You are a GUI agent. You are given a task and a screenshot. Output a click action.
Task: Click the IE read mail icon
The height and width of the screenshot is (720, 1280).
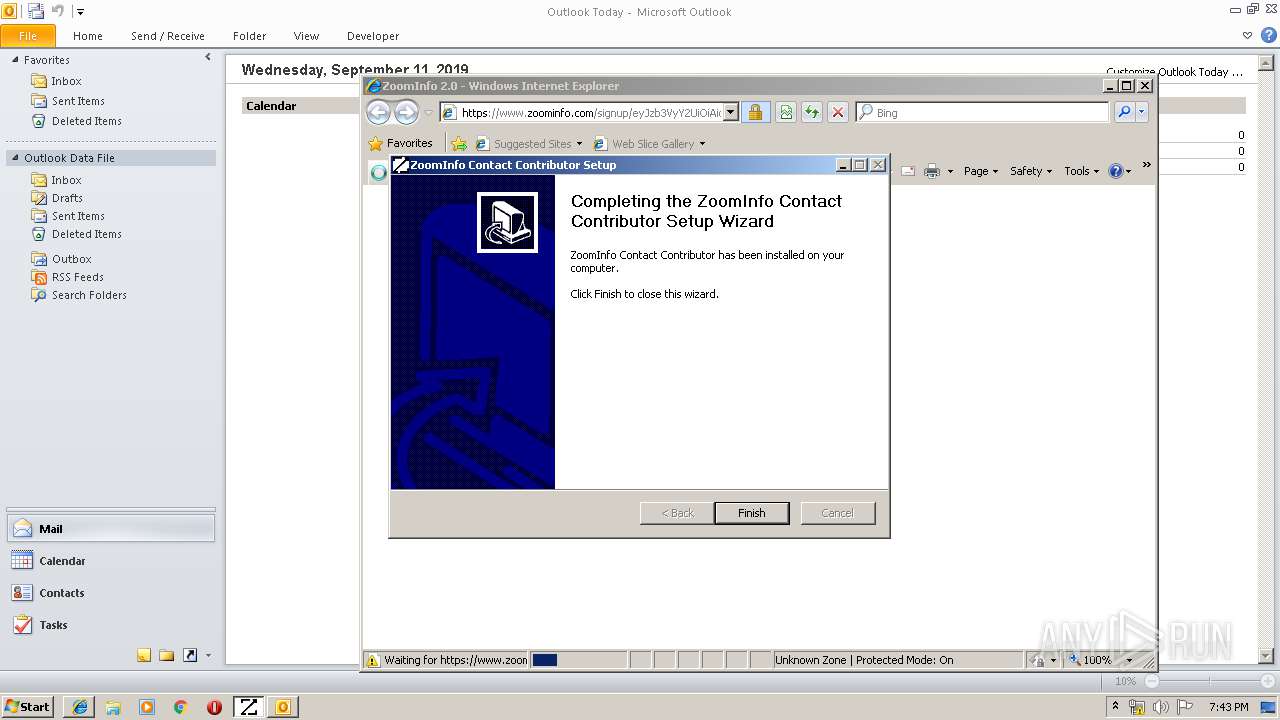(908, 171)
